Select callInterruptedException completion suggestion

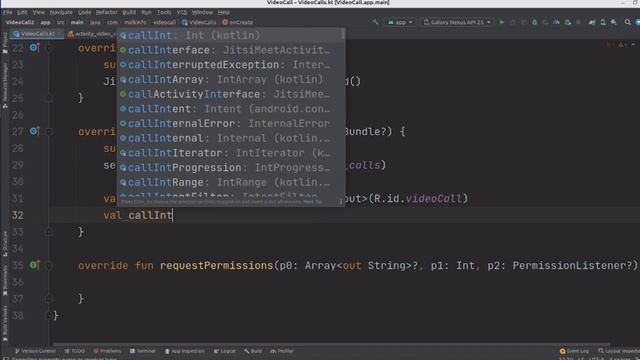click(x=229, y=64)
